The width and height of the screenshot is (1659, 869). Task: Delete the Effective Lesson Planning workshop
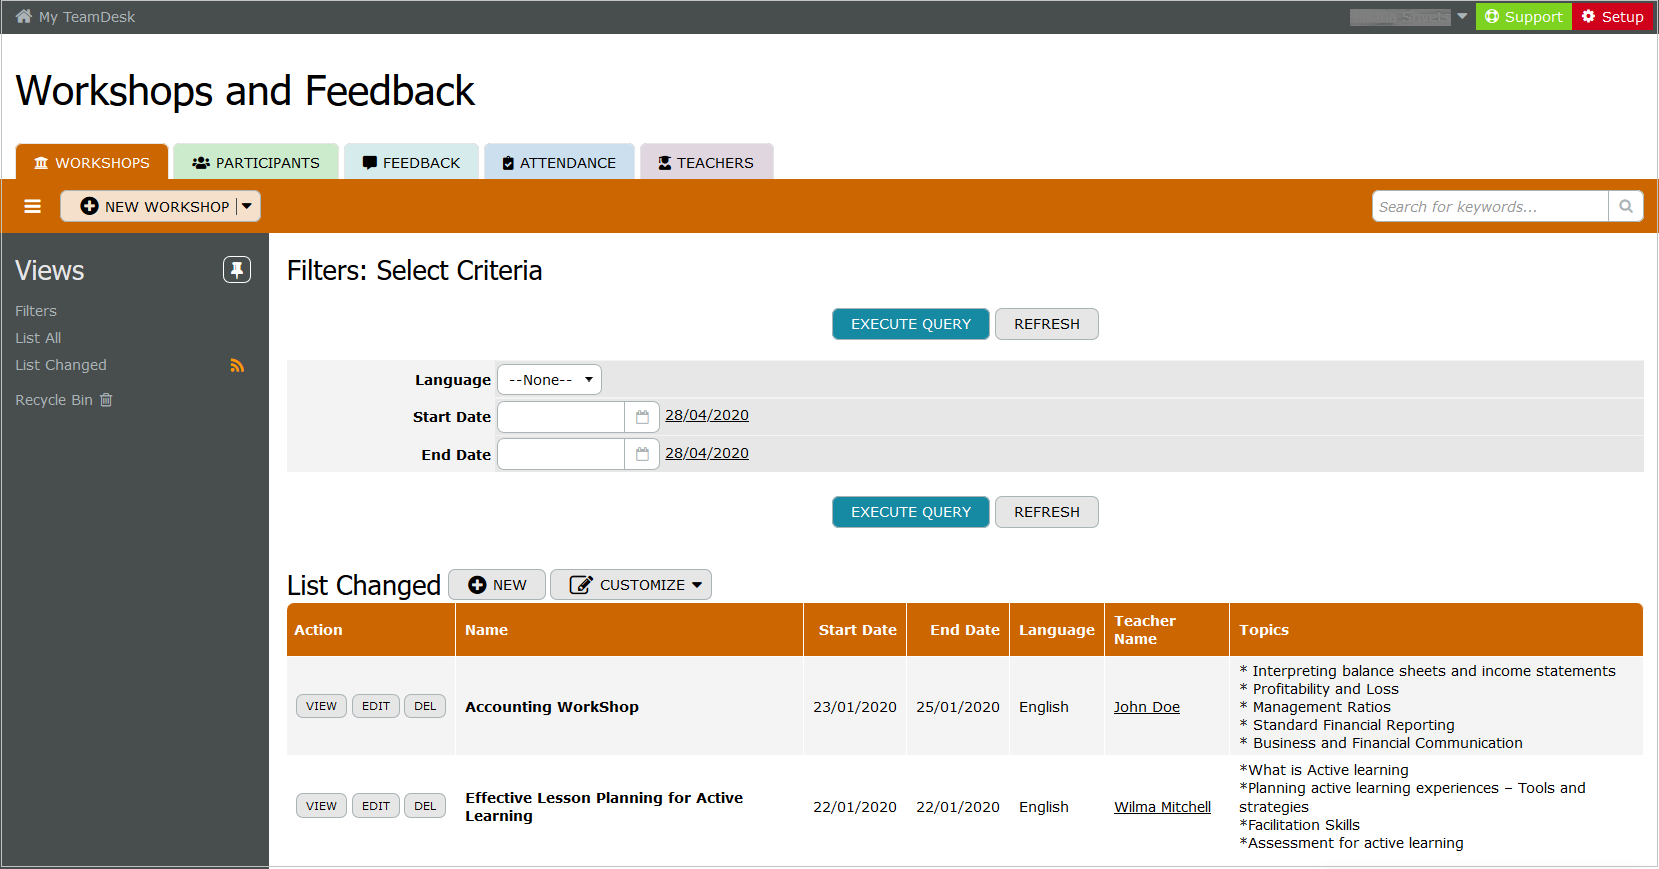425,806
